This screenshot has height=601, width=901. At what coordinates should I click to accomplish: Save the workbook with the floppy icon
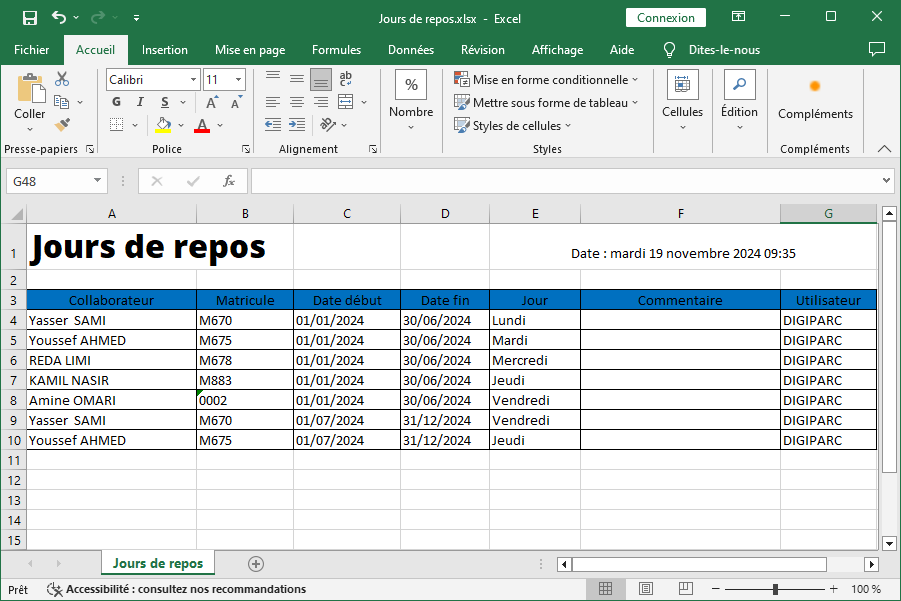click(x=30, y=18)
